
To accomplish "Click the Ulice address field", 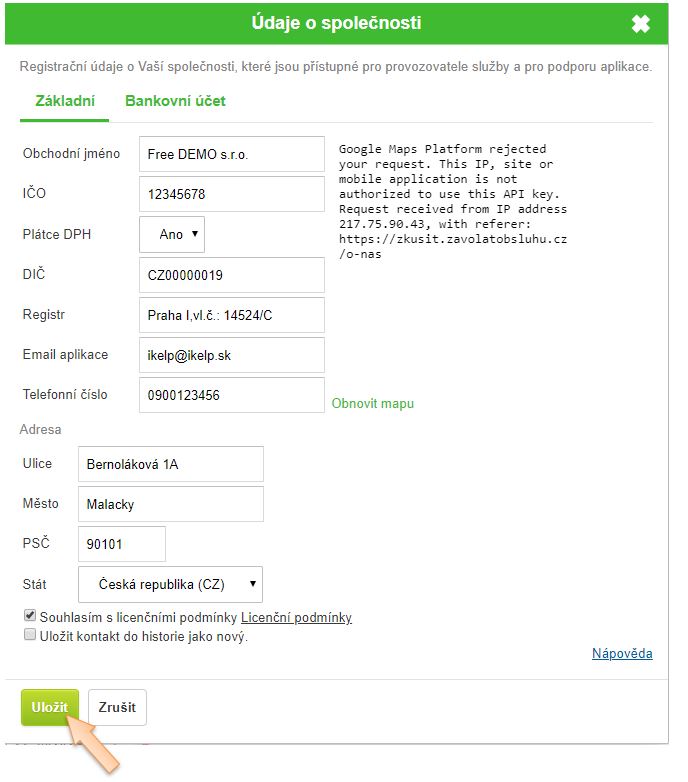I will coord(170,464).
